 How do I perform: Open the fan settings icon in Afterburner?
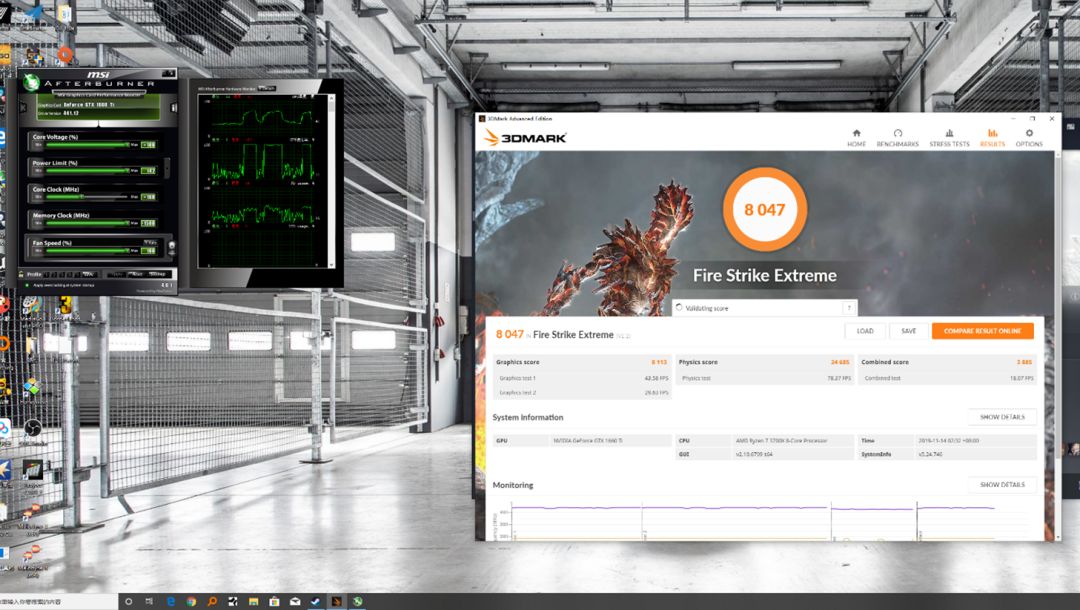click(x=171, y=246)
